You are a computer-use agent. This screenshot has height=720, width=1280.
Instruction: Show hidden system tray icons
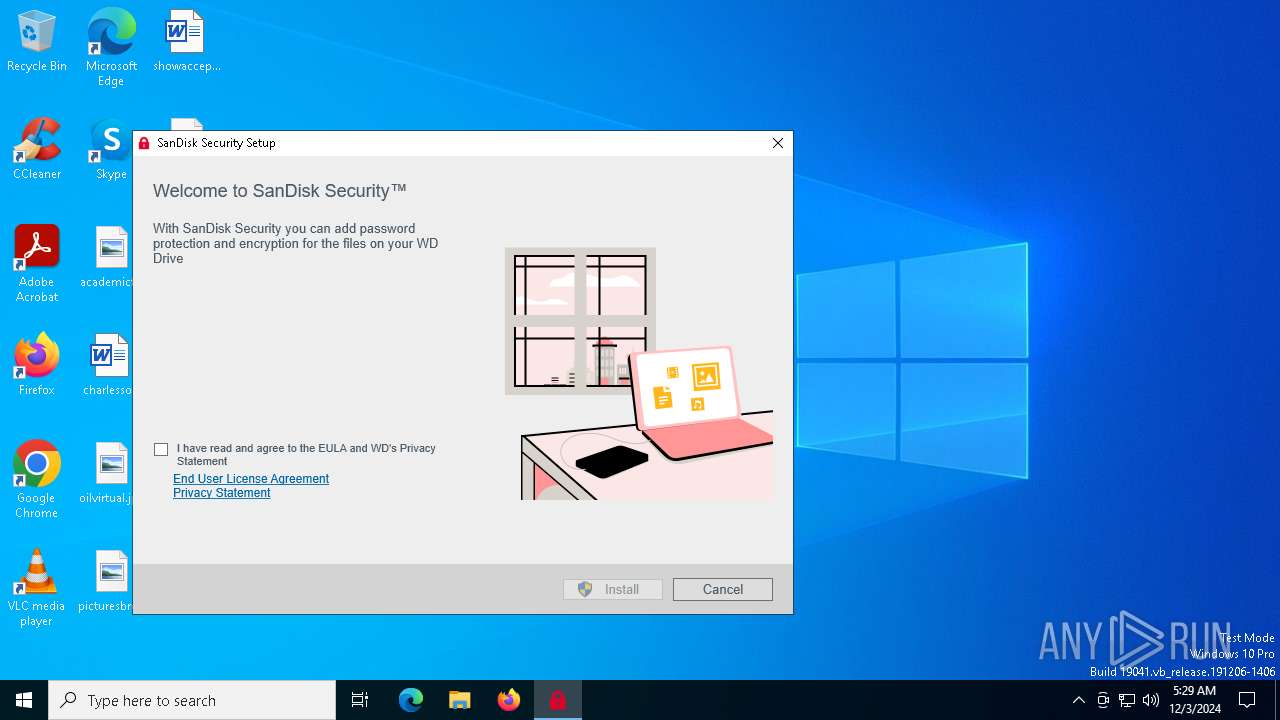[1078, 700]
